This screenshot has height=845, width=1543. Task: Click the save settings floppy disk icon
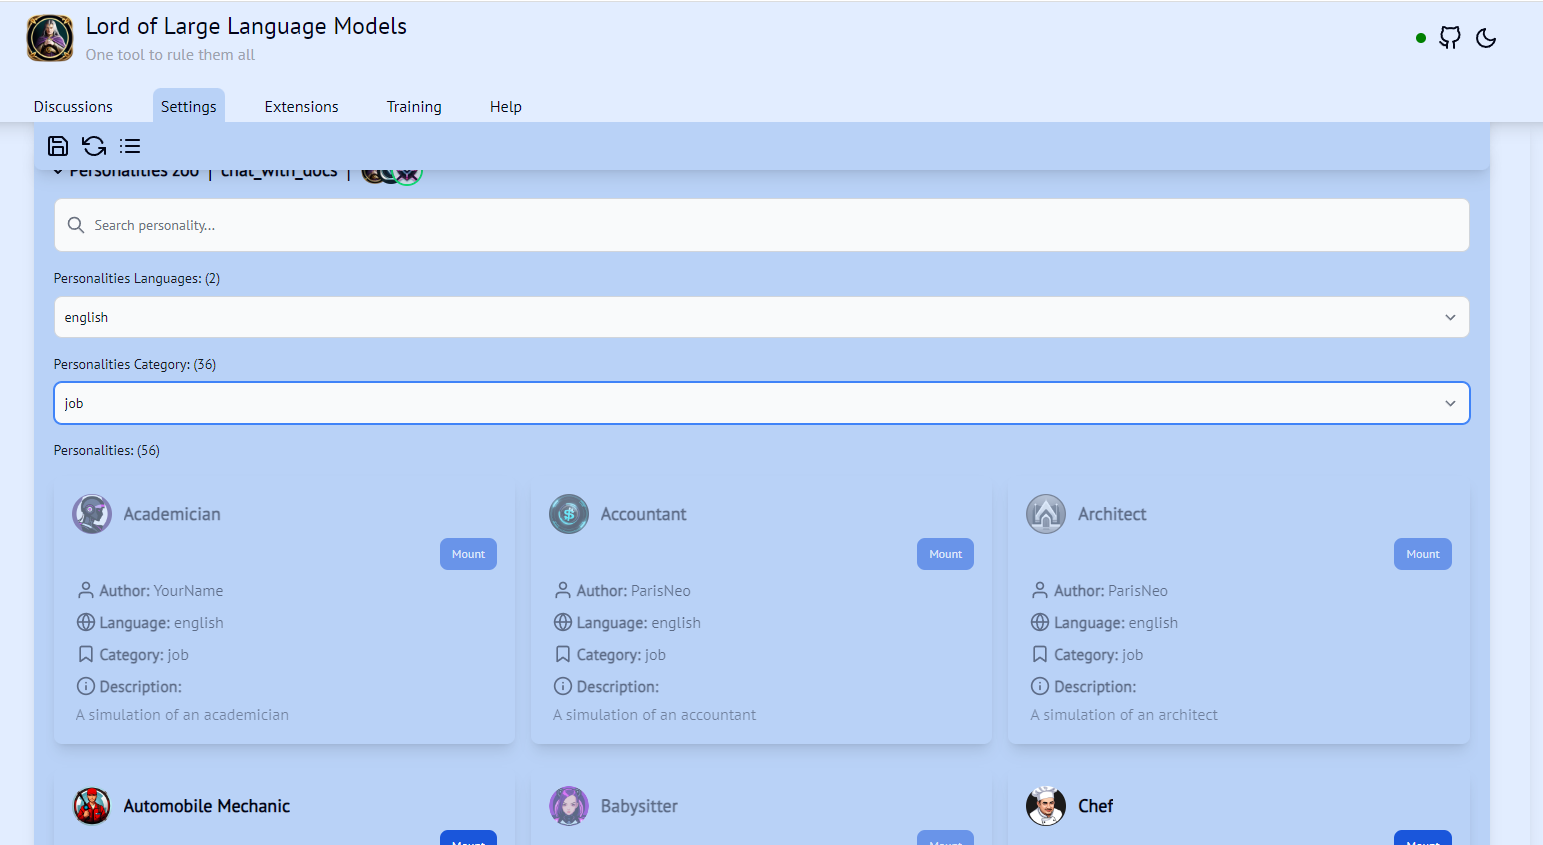(x=57, y=146)
